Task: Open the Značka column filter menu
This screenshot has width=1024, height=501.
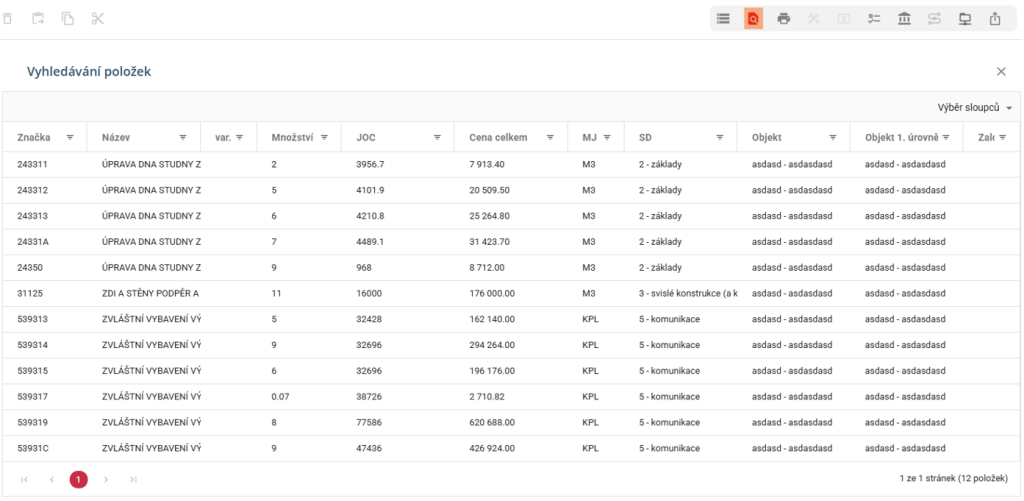Action: (70, 137)
